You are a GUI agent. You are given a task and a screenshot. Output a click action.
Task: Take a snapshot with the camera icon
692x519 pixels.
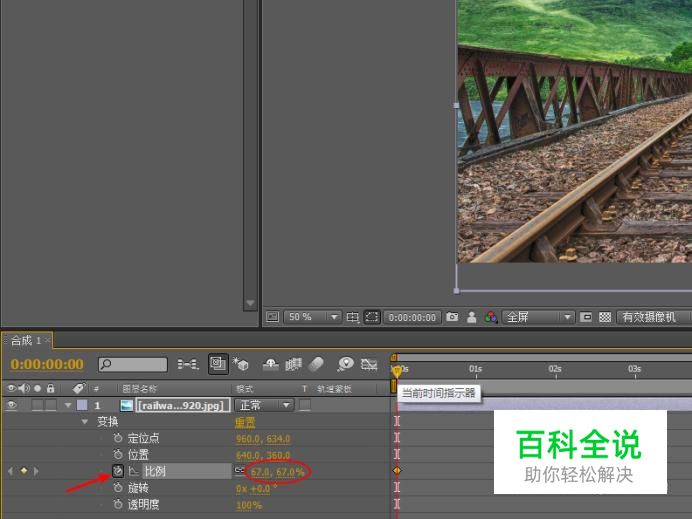[x=452, y=317]
